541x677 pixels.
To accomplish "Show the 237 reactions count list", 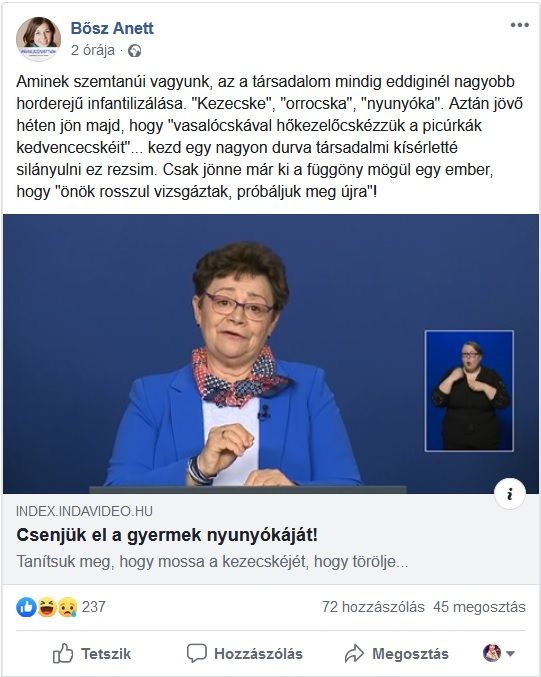I will (x=94, y=607).
